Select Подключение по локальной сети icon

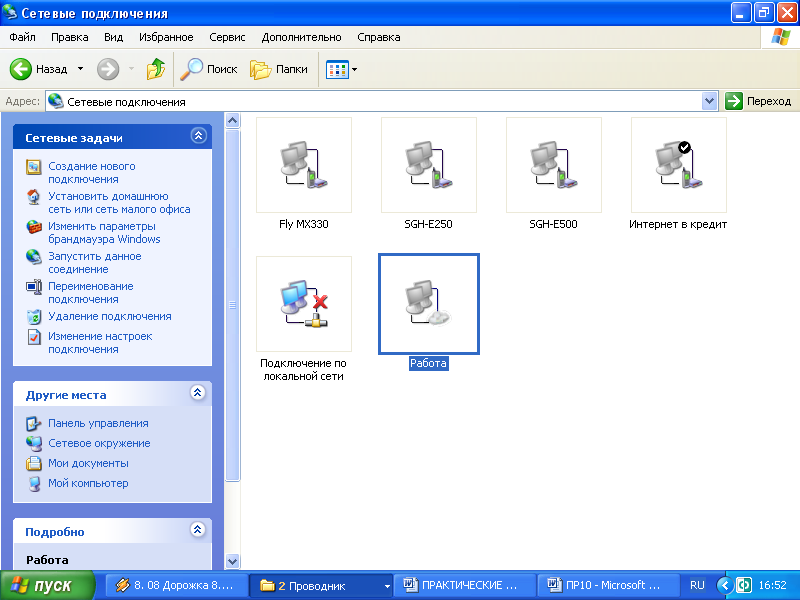tap(304, 304)
